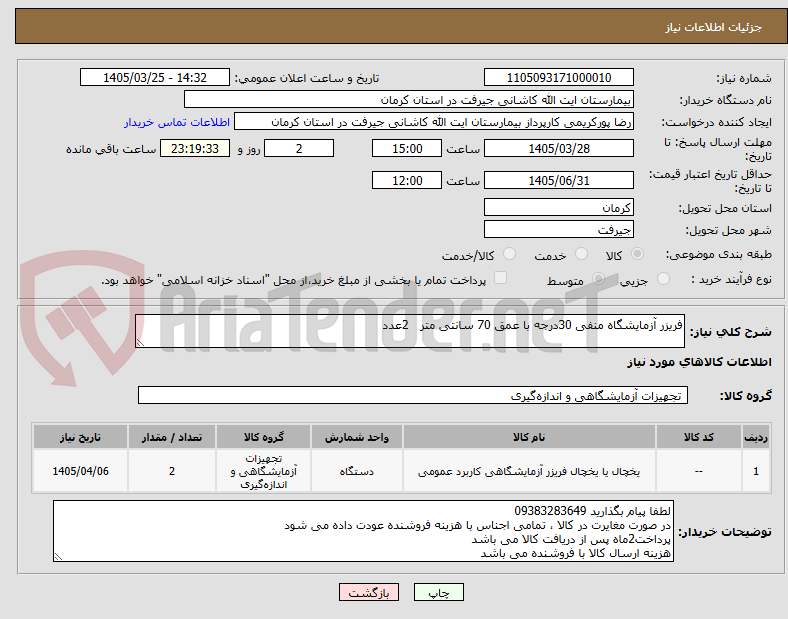Click the announcement date field 1405/03/25 - 14:32
This screenshot has height=619, width=788.
(155, 78)
